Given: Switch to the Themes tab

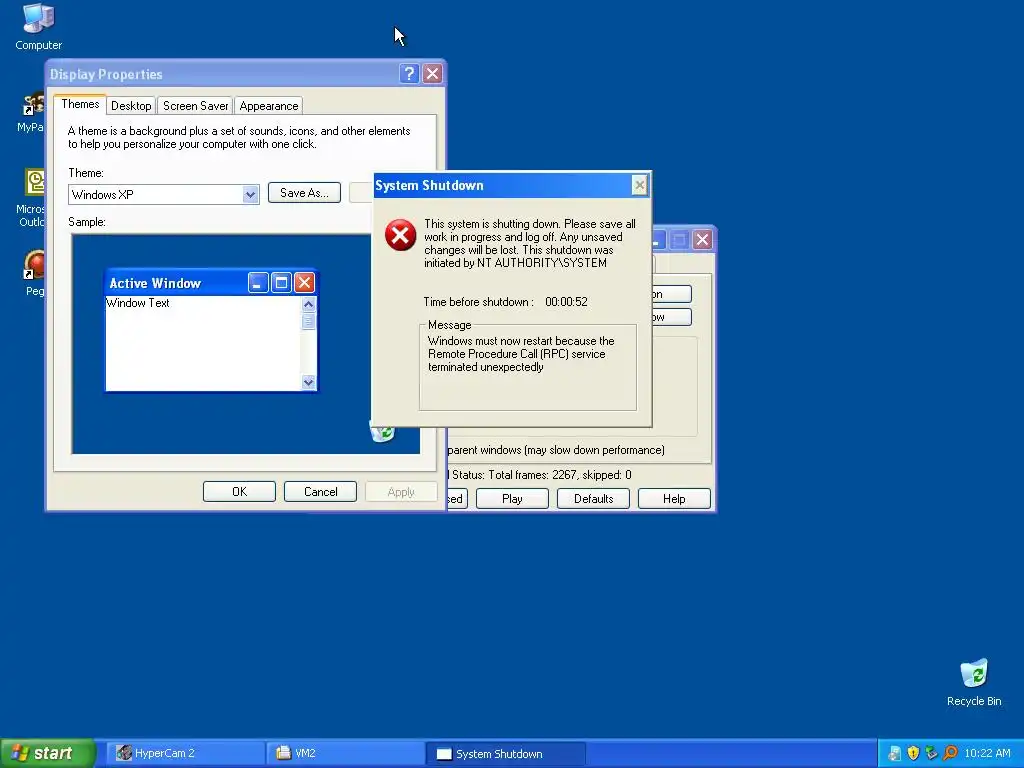Looking at the screenshot, I should pos(80,104).
